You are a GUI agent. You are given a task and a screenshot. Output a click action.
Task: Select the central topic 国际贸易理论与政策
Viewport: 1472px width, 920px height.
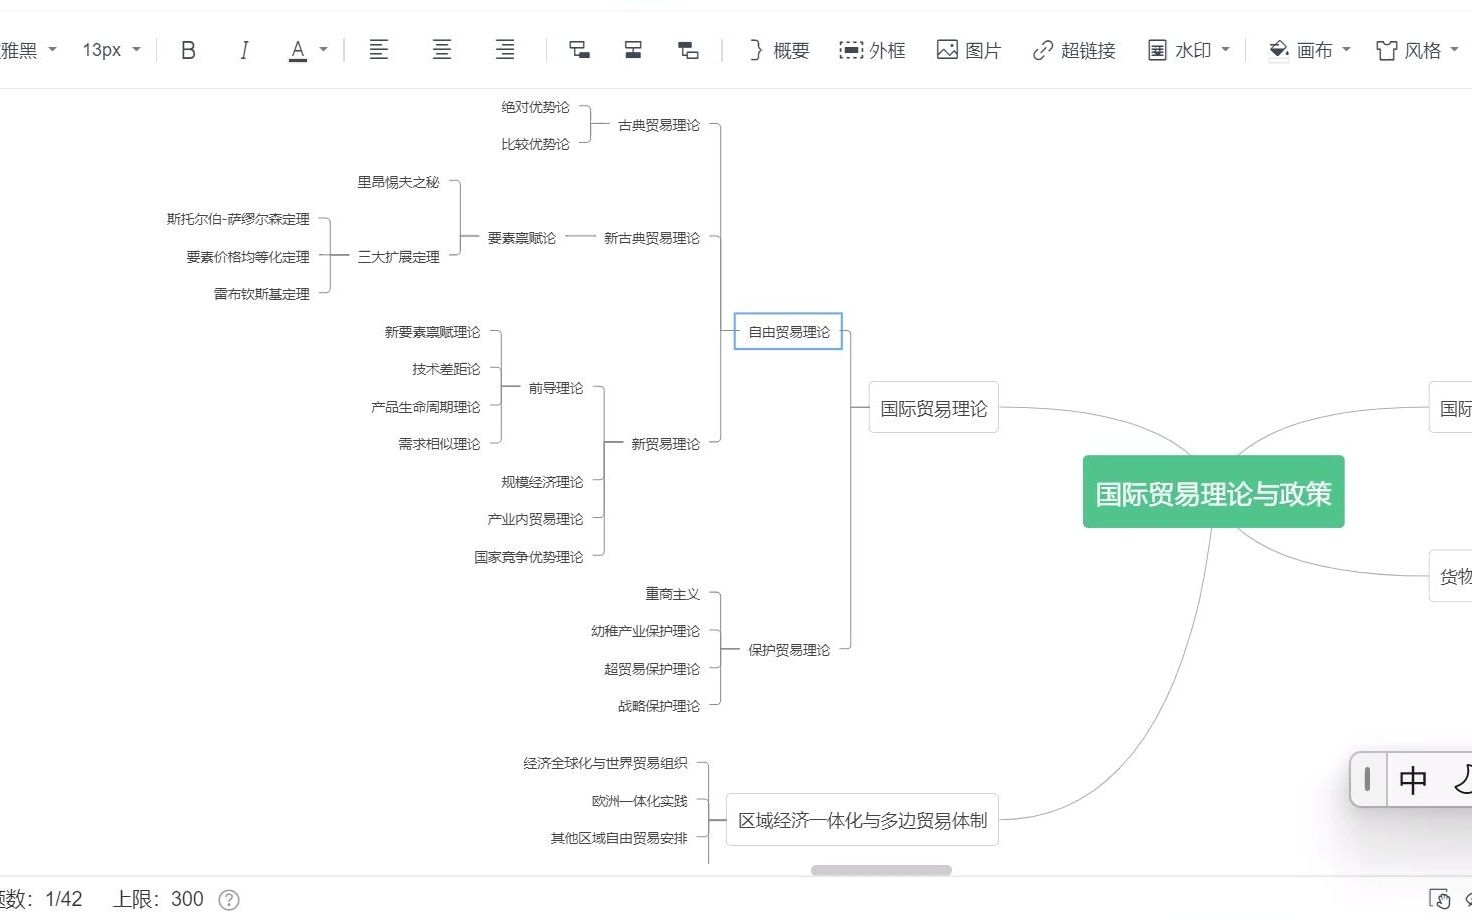1213,492
